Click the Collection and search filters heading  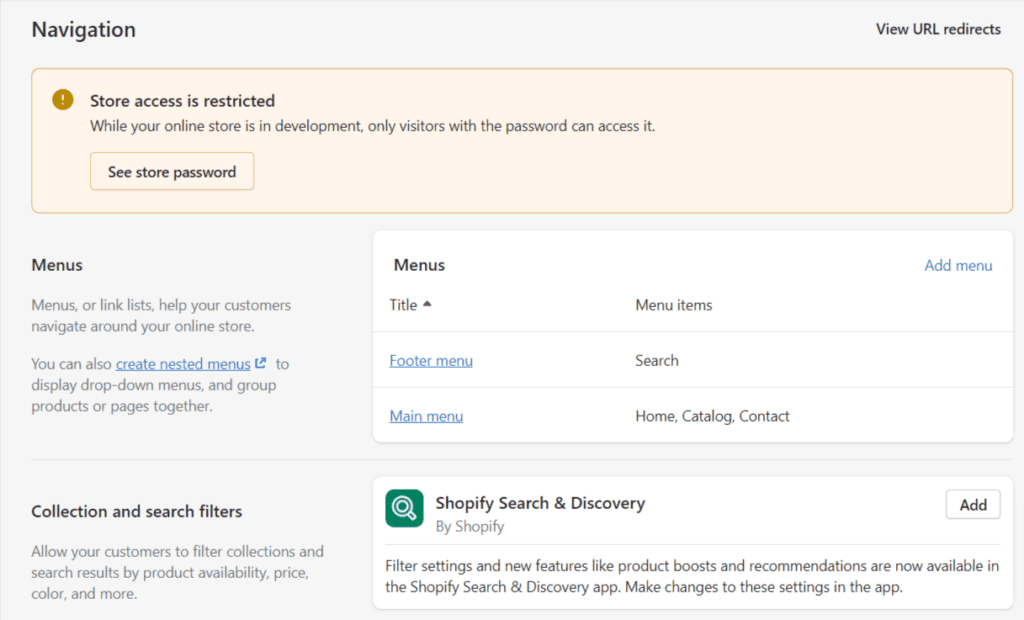pos(136,511)
